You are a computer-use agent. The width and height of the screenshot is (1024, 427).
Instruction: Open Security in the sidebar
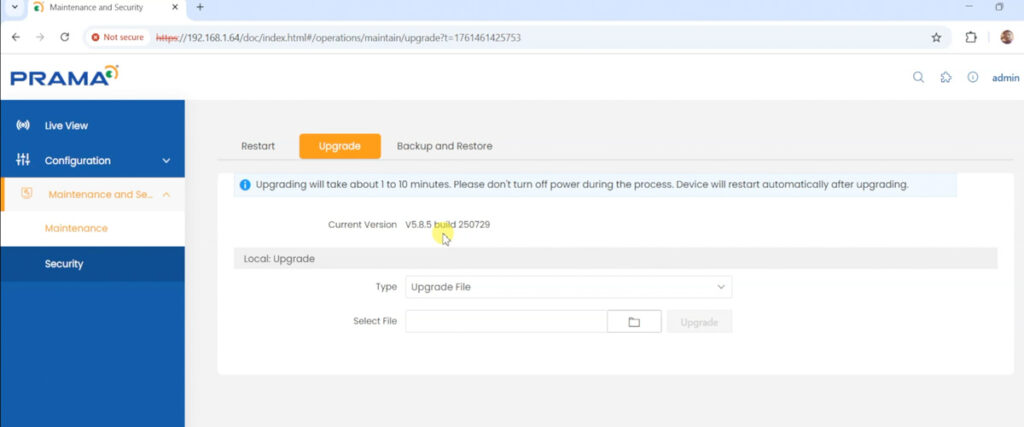coord(64,264)
